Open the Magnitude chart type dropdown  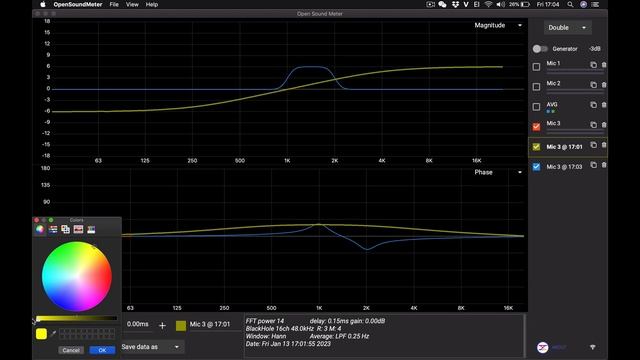pos(498,25)
